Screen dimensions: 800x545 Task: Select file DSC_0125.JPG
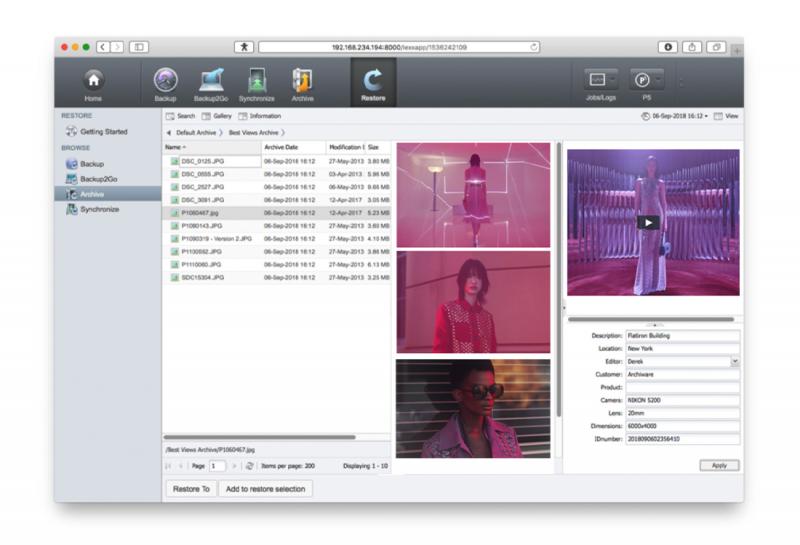tap(277, 161)
